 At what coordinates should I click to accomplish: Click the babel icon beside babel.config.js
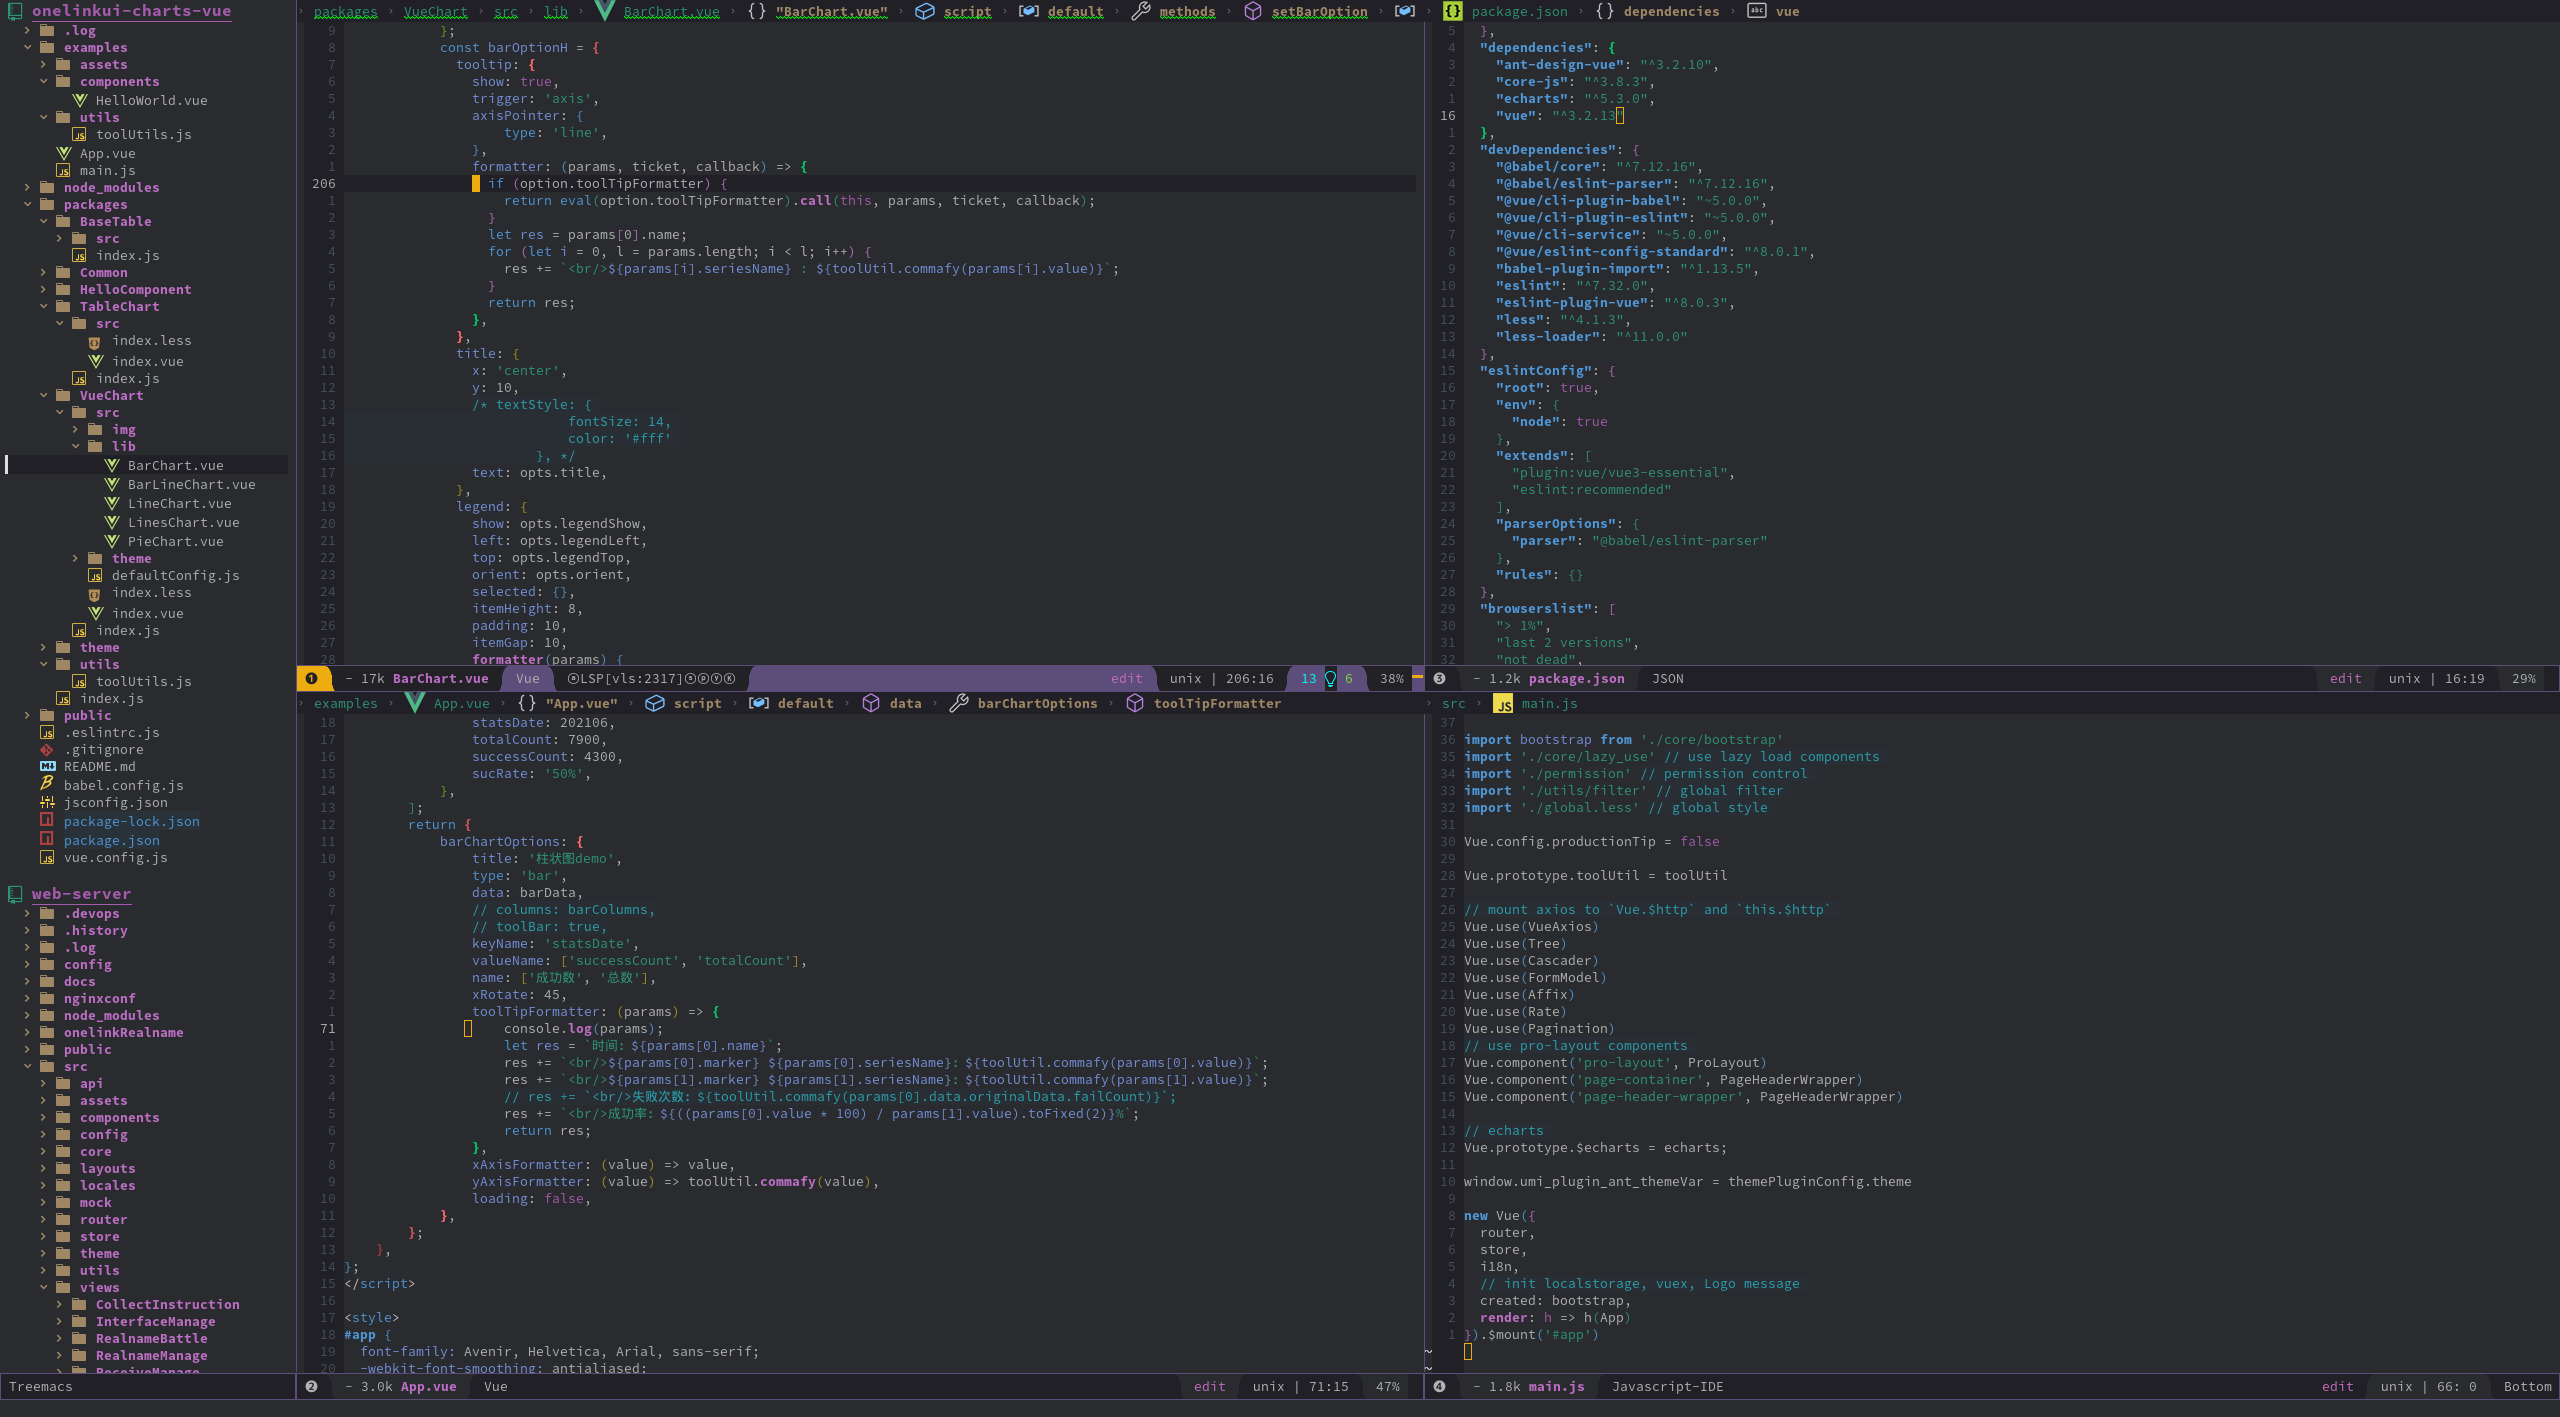pos(47,784)
